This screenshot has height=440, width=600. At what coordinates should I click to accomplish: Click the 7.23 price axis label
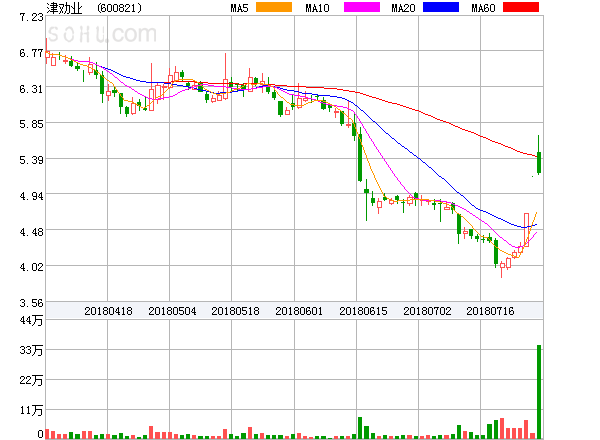[x=31, y=17]
